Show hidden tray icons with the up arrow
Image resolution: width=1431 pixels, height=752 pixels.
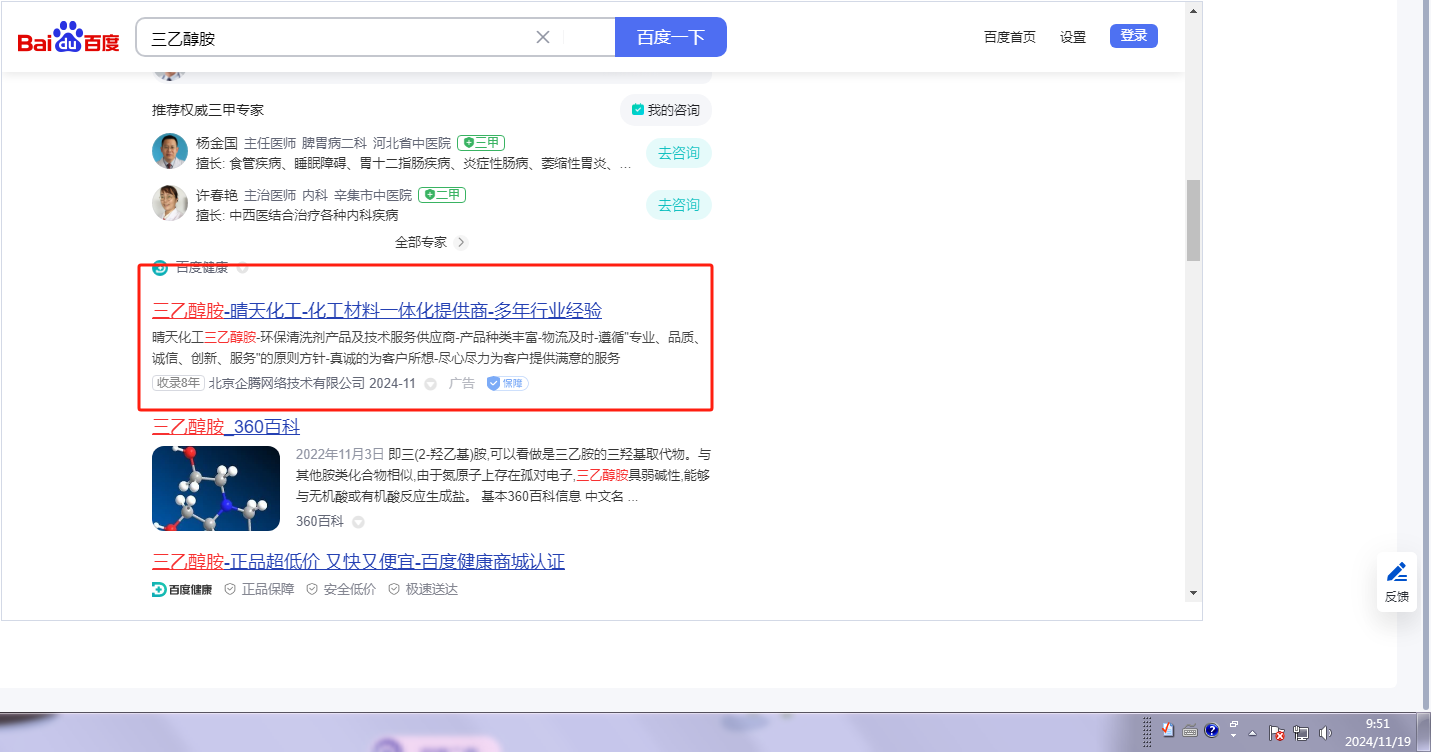coord(1252,733)
